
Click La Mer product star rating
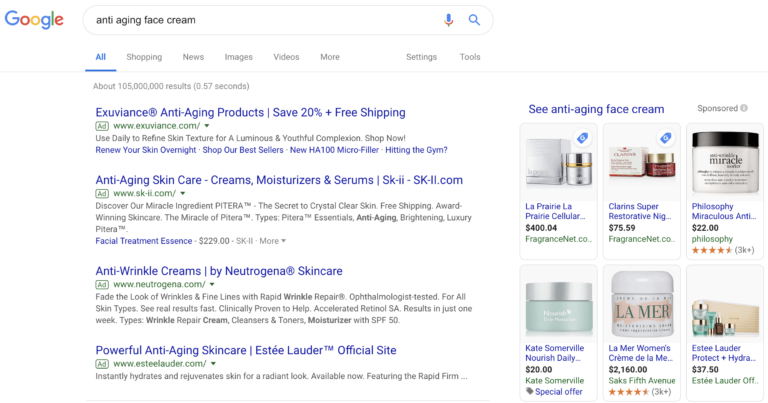(x=628, y=392)
